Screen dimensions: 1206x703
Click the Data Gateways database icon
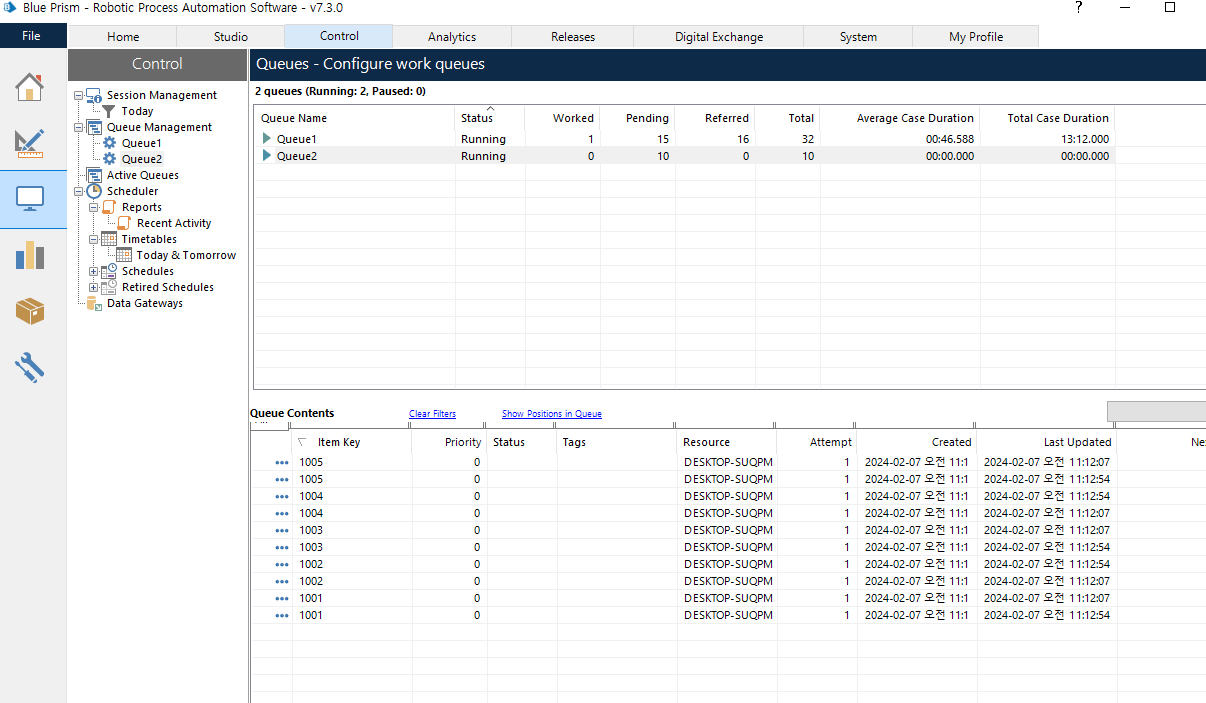coord(94,303)
